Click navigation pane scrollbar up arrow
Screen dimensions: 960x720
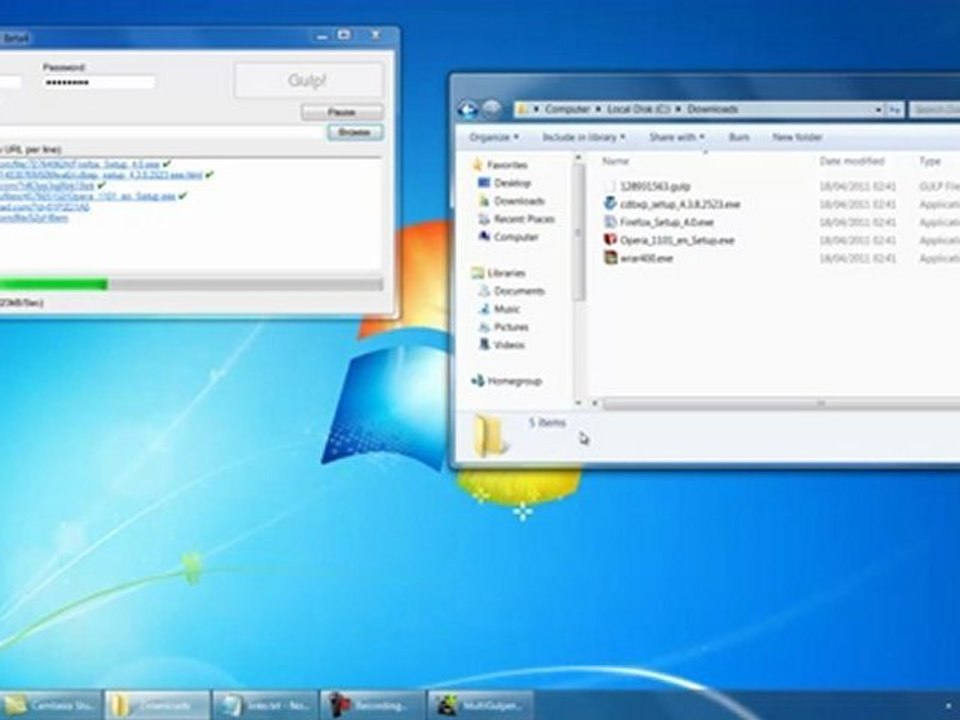pos(578,158)
